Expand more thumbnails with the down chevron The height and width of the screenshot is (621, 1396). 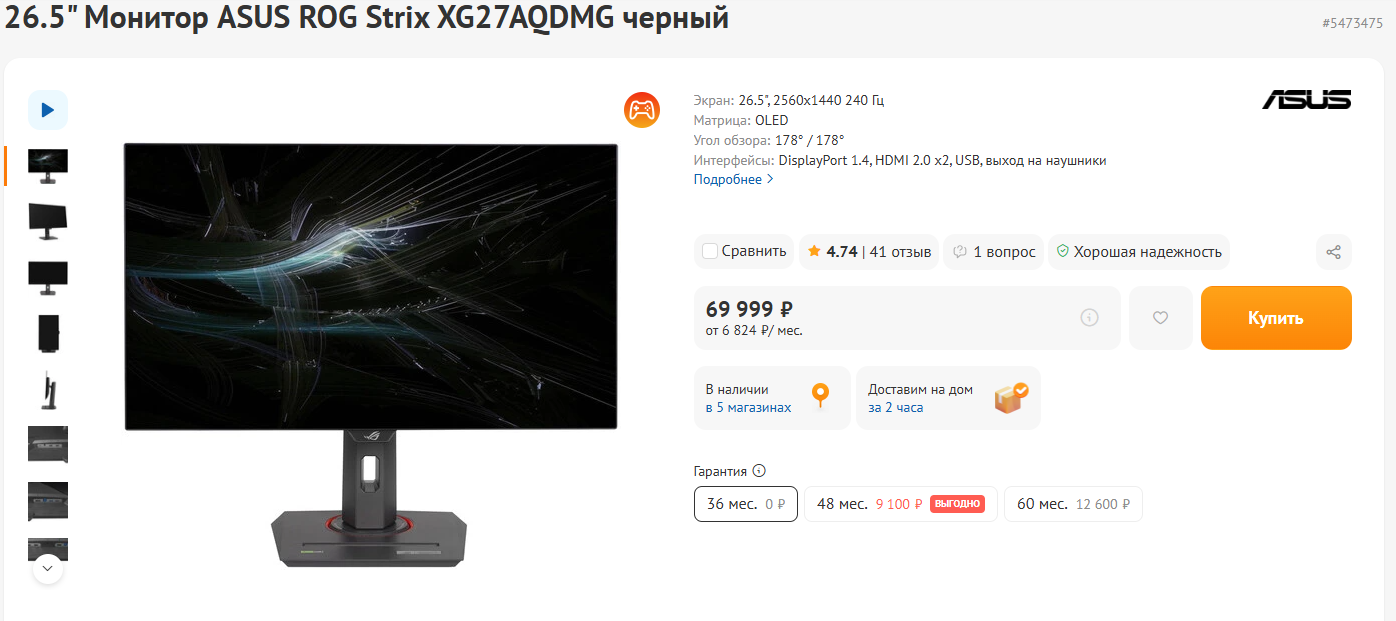click(x=48, y=570)
